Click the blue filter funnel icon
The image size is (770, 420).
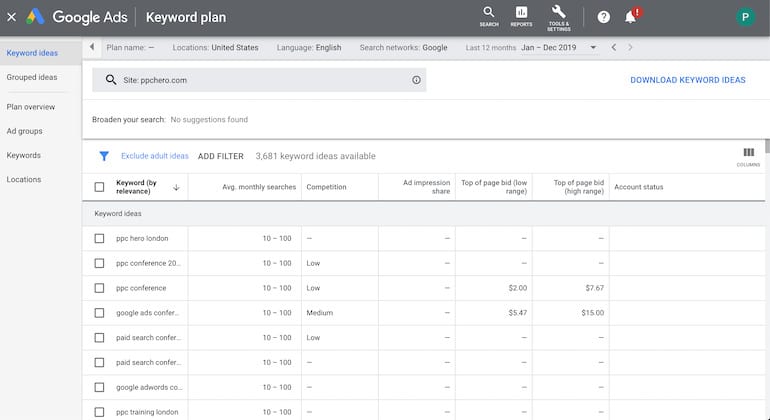pyautogui.click(x=104, y=156)
